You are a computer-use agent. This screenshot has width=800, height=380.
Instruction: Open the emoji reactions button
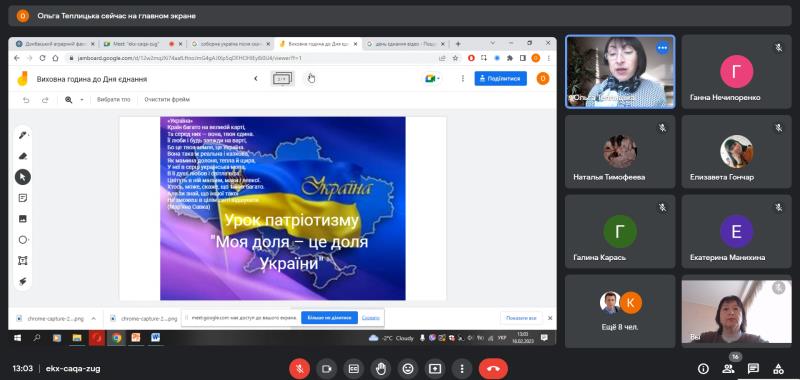tap(407, 369)
